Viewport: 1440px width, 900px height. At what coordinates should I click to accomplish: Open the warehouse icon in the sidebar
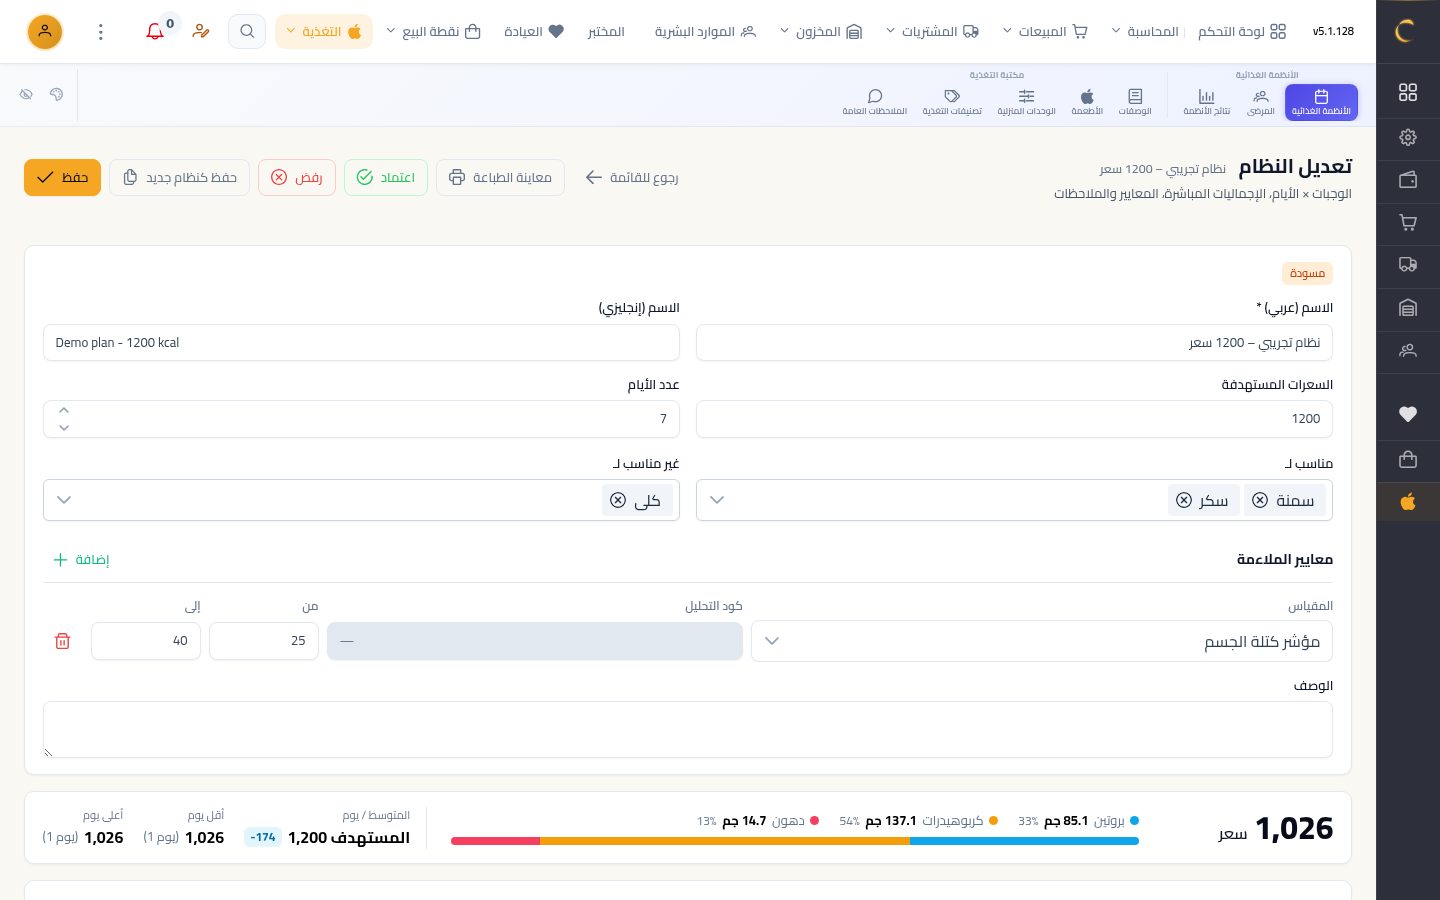[1408, 308]
